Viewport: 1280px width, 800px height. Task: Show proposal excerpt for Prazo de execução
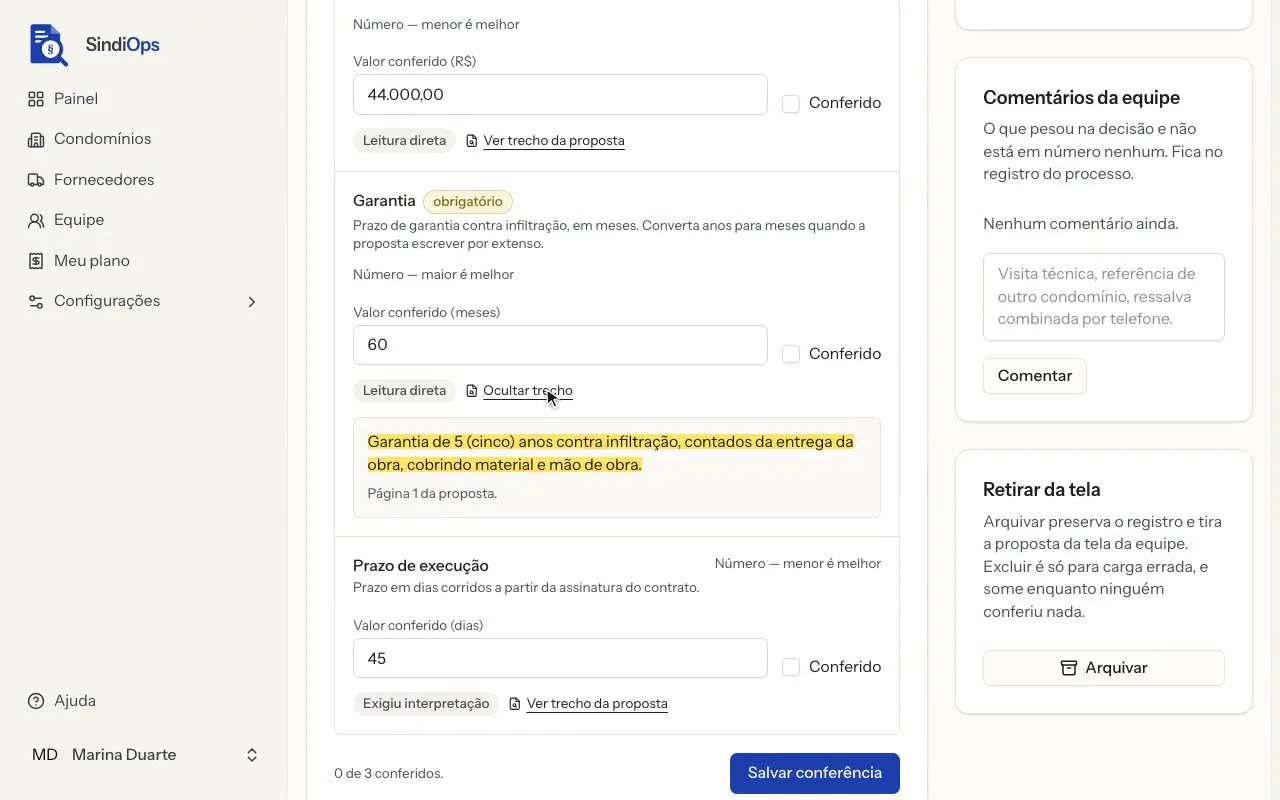tap(597, 704)
